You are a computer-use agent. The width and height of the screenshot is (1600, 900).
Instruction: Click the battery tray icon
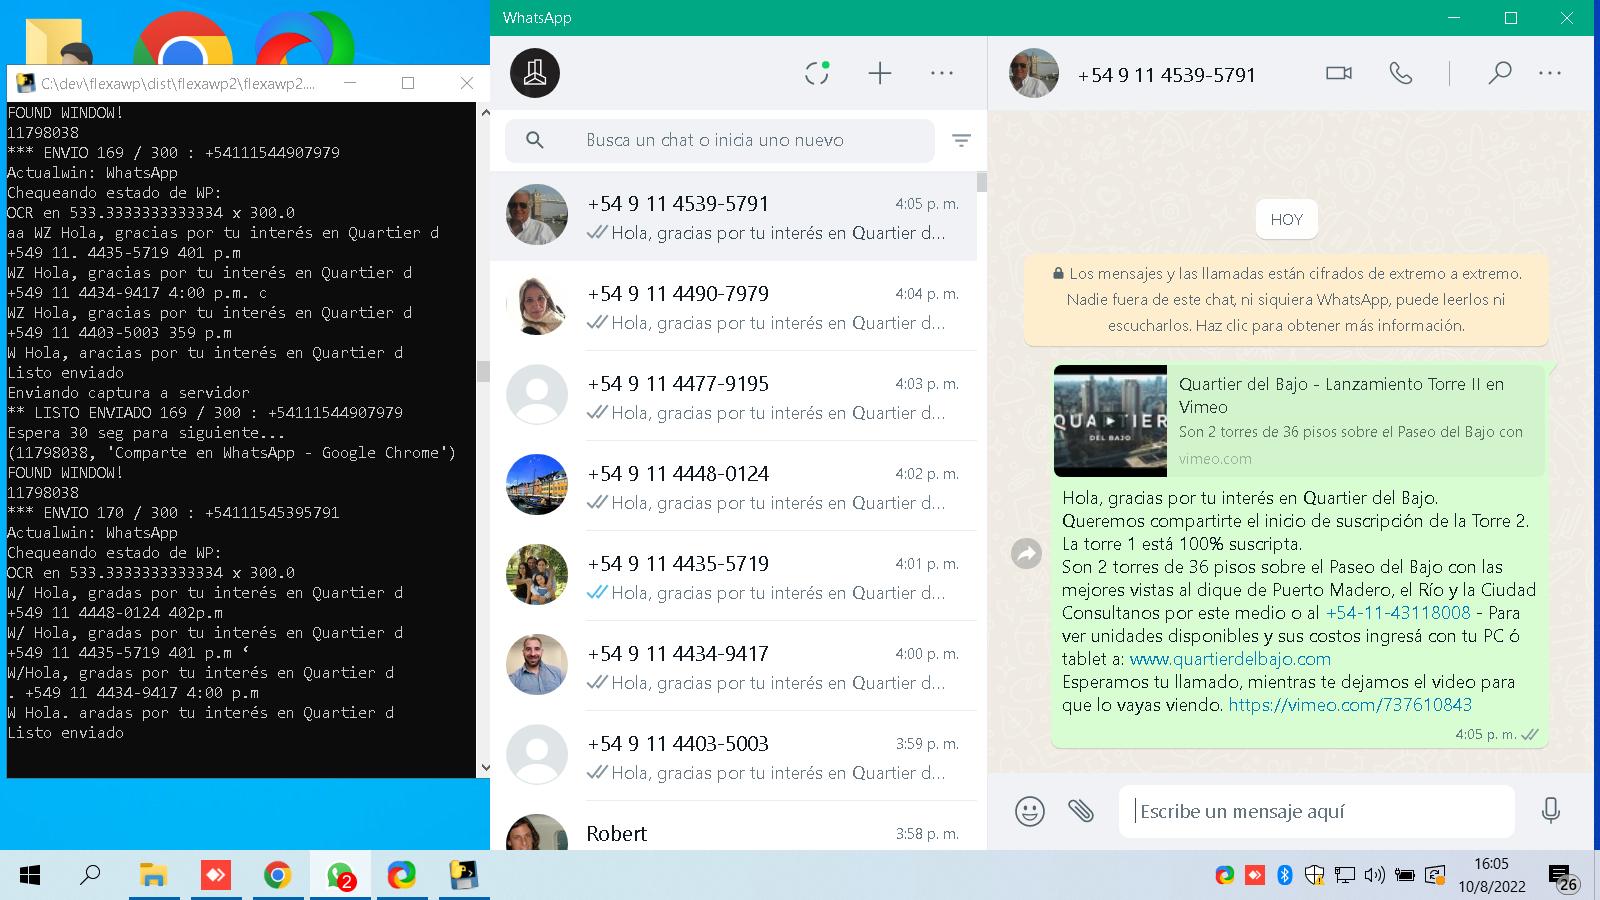click(x=1405, y=876)
